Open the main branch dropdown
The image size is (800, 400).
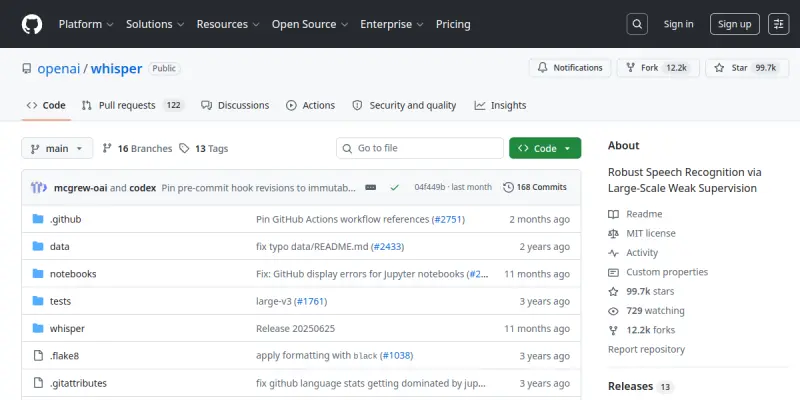point(57,148)
